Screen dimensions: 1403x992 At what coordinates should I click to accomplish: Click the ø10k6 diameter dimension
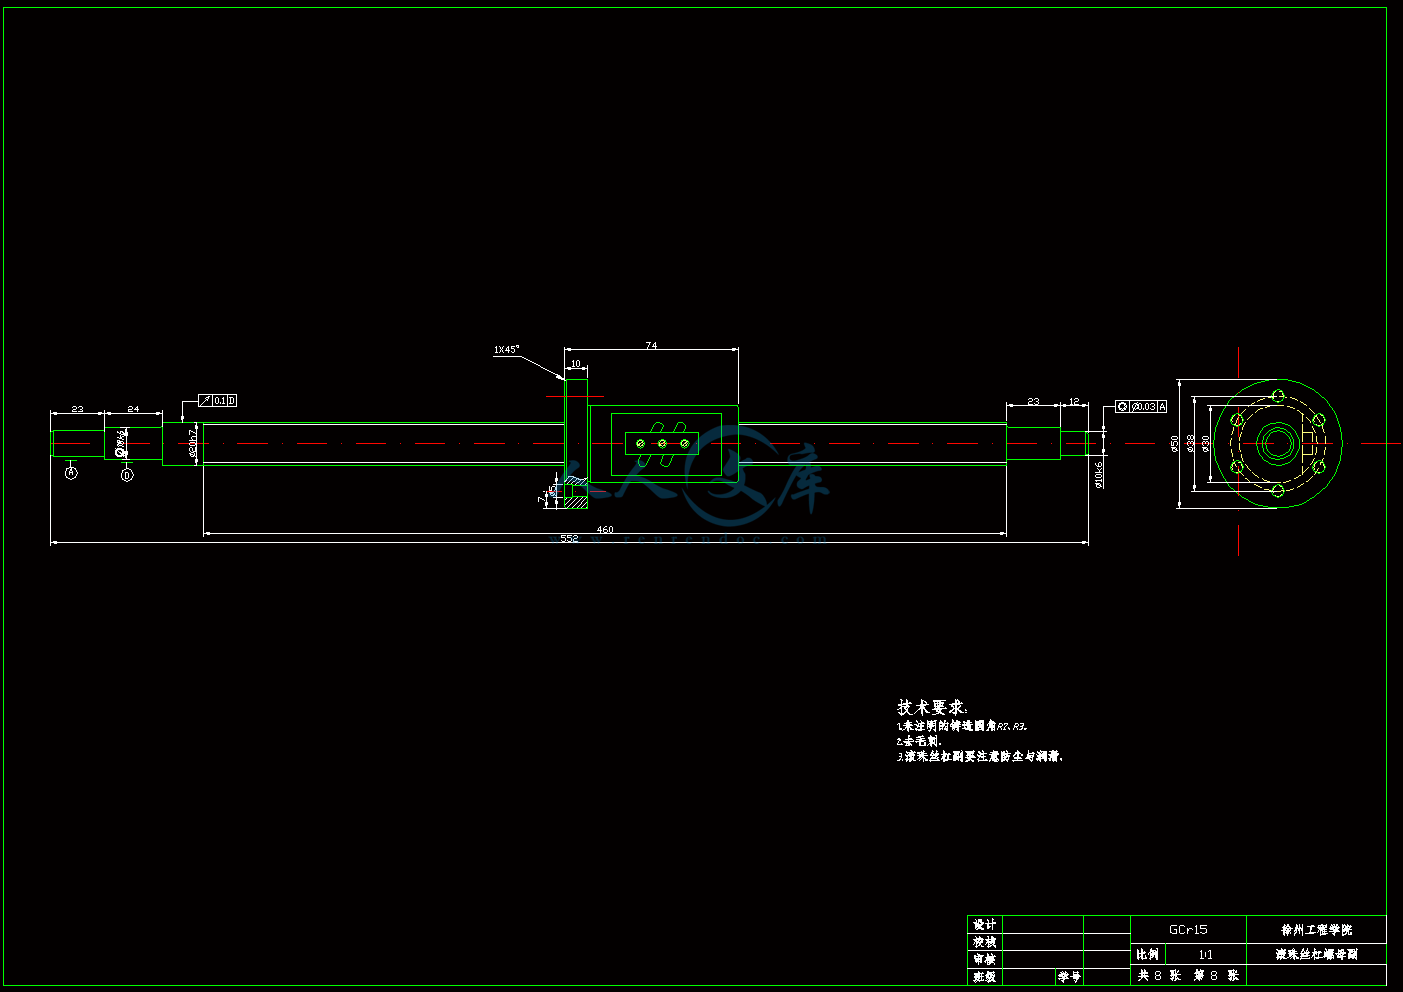[x=1098, y=474]
